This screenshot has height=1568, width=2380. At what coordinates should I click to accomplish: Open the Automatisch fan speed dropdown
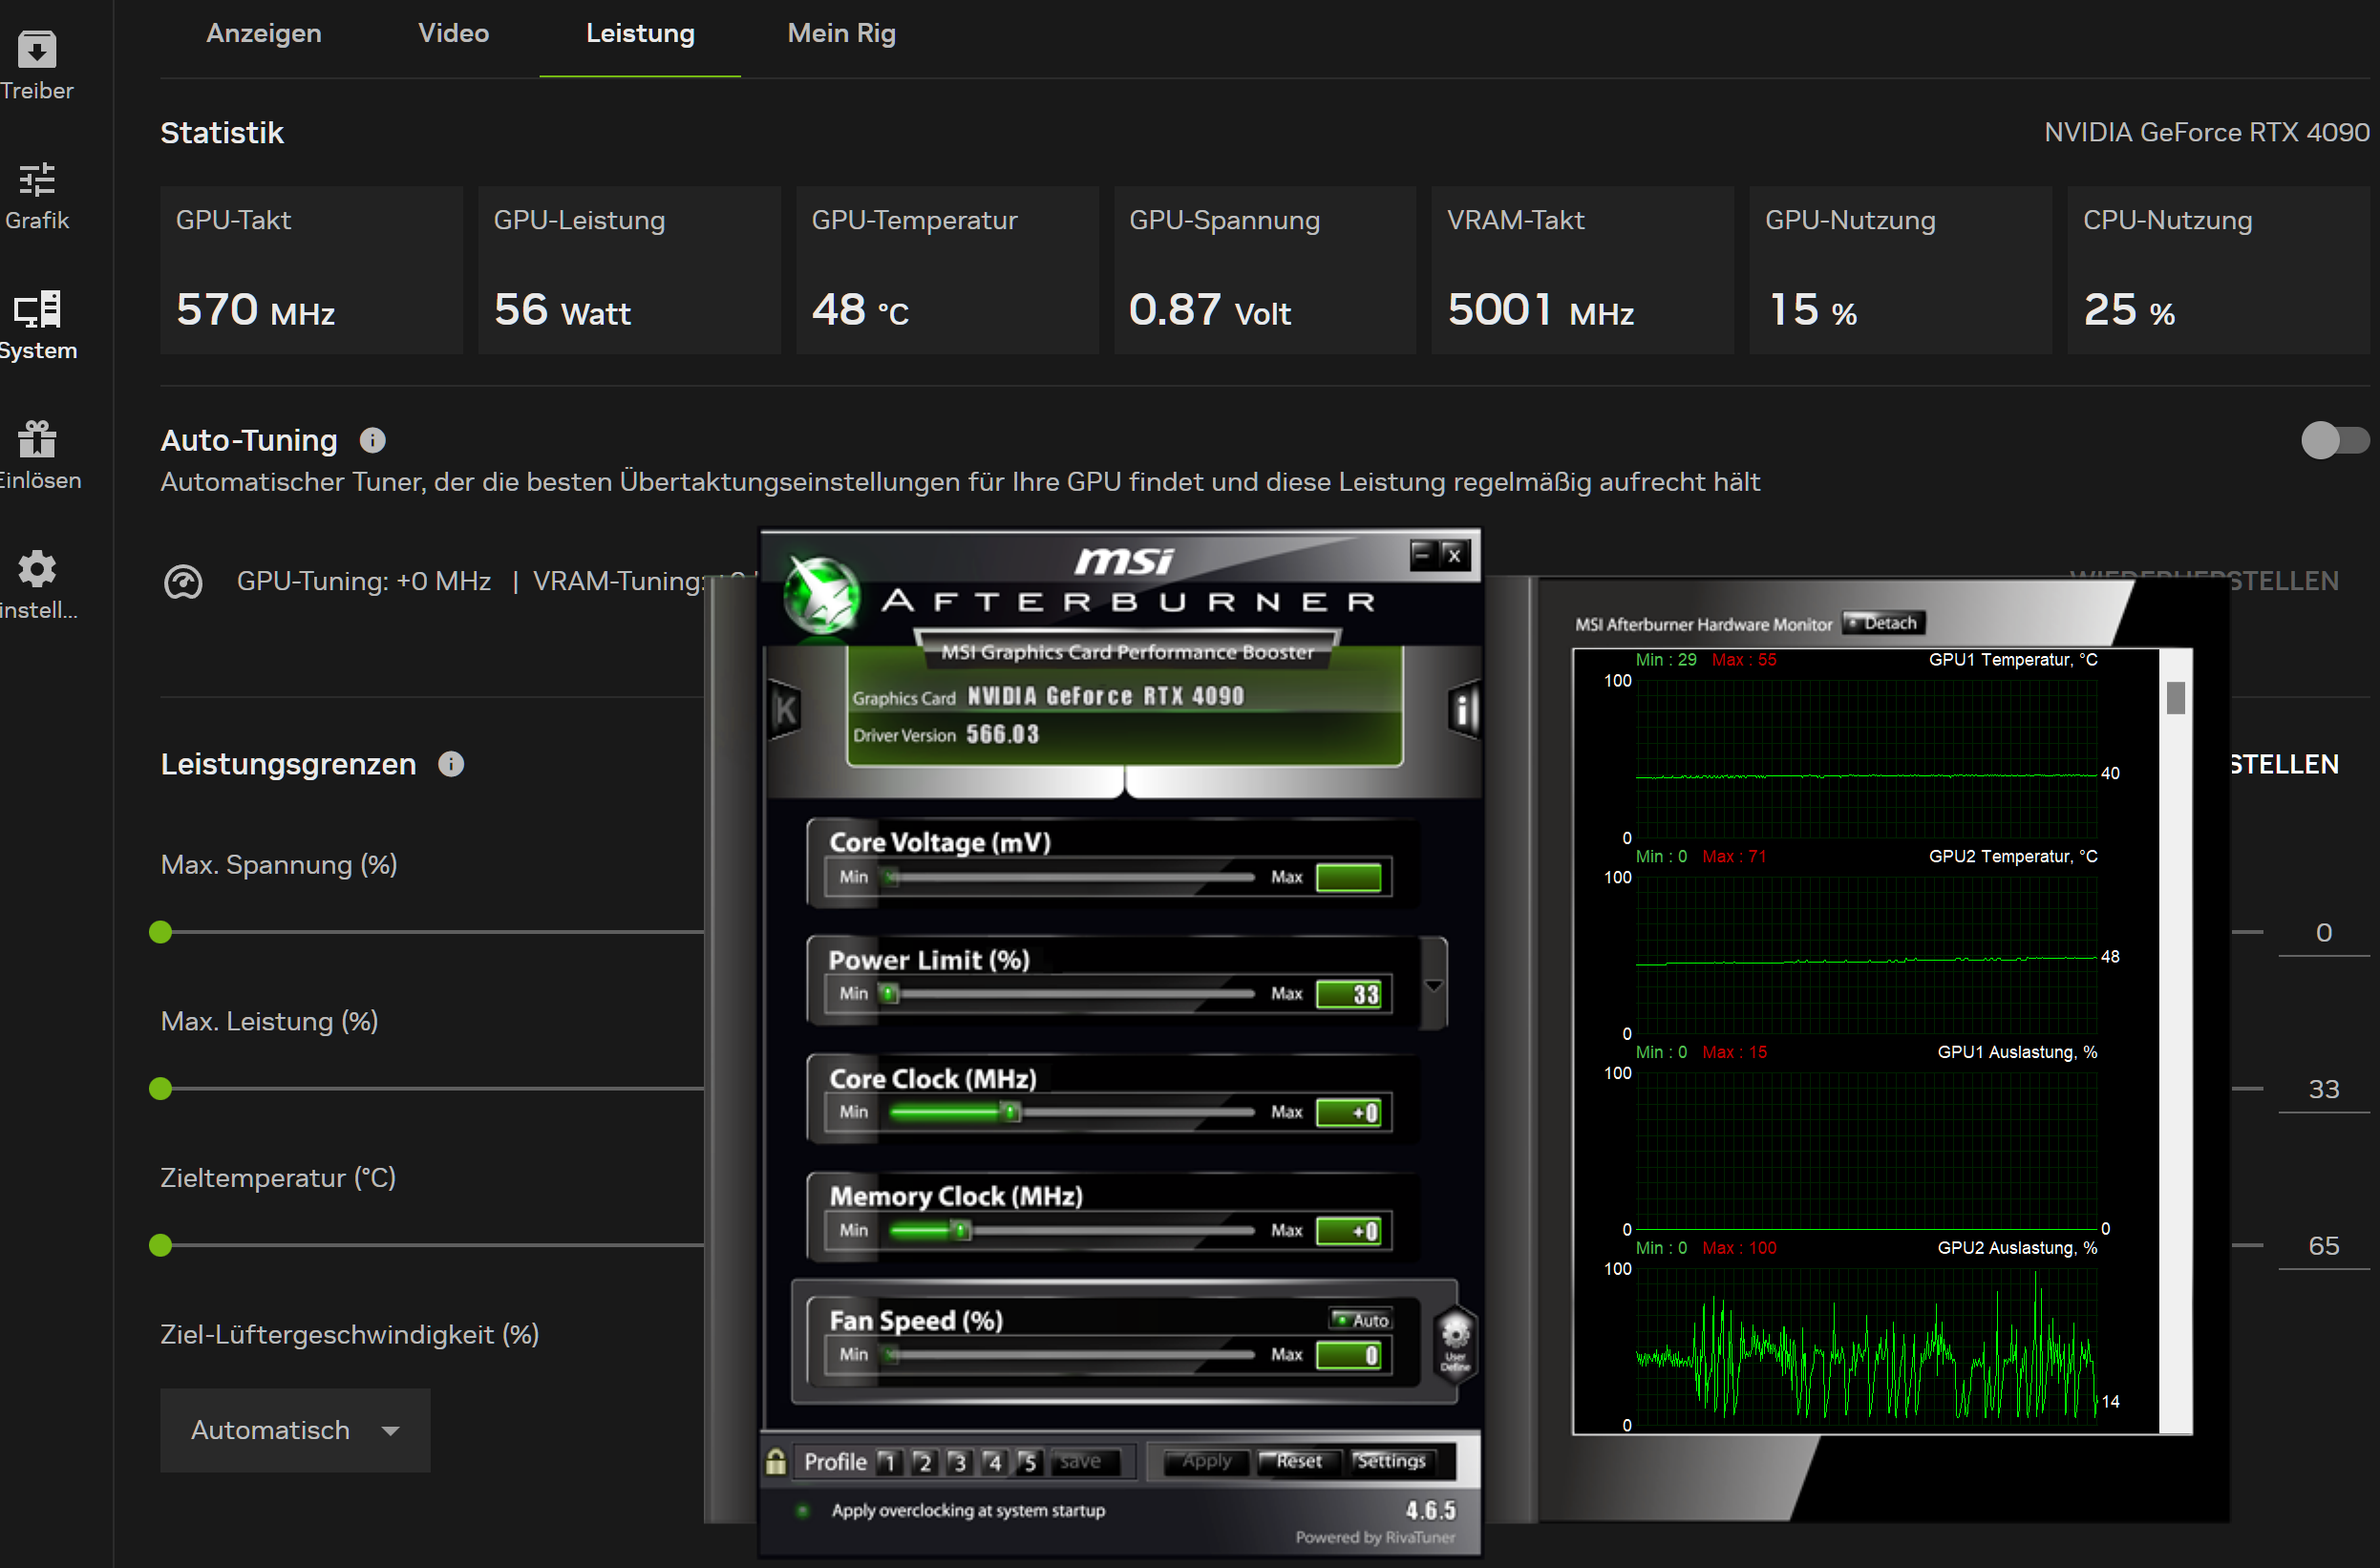click(x=295, y=1430)
